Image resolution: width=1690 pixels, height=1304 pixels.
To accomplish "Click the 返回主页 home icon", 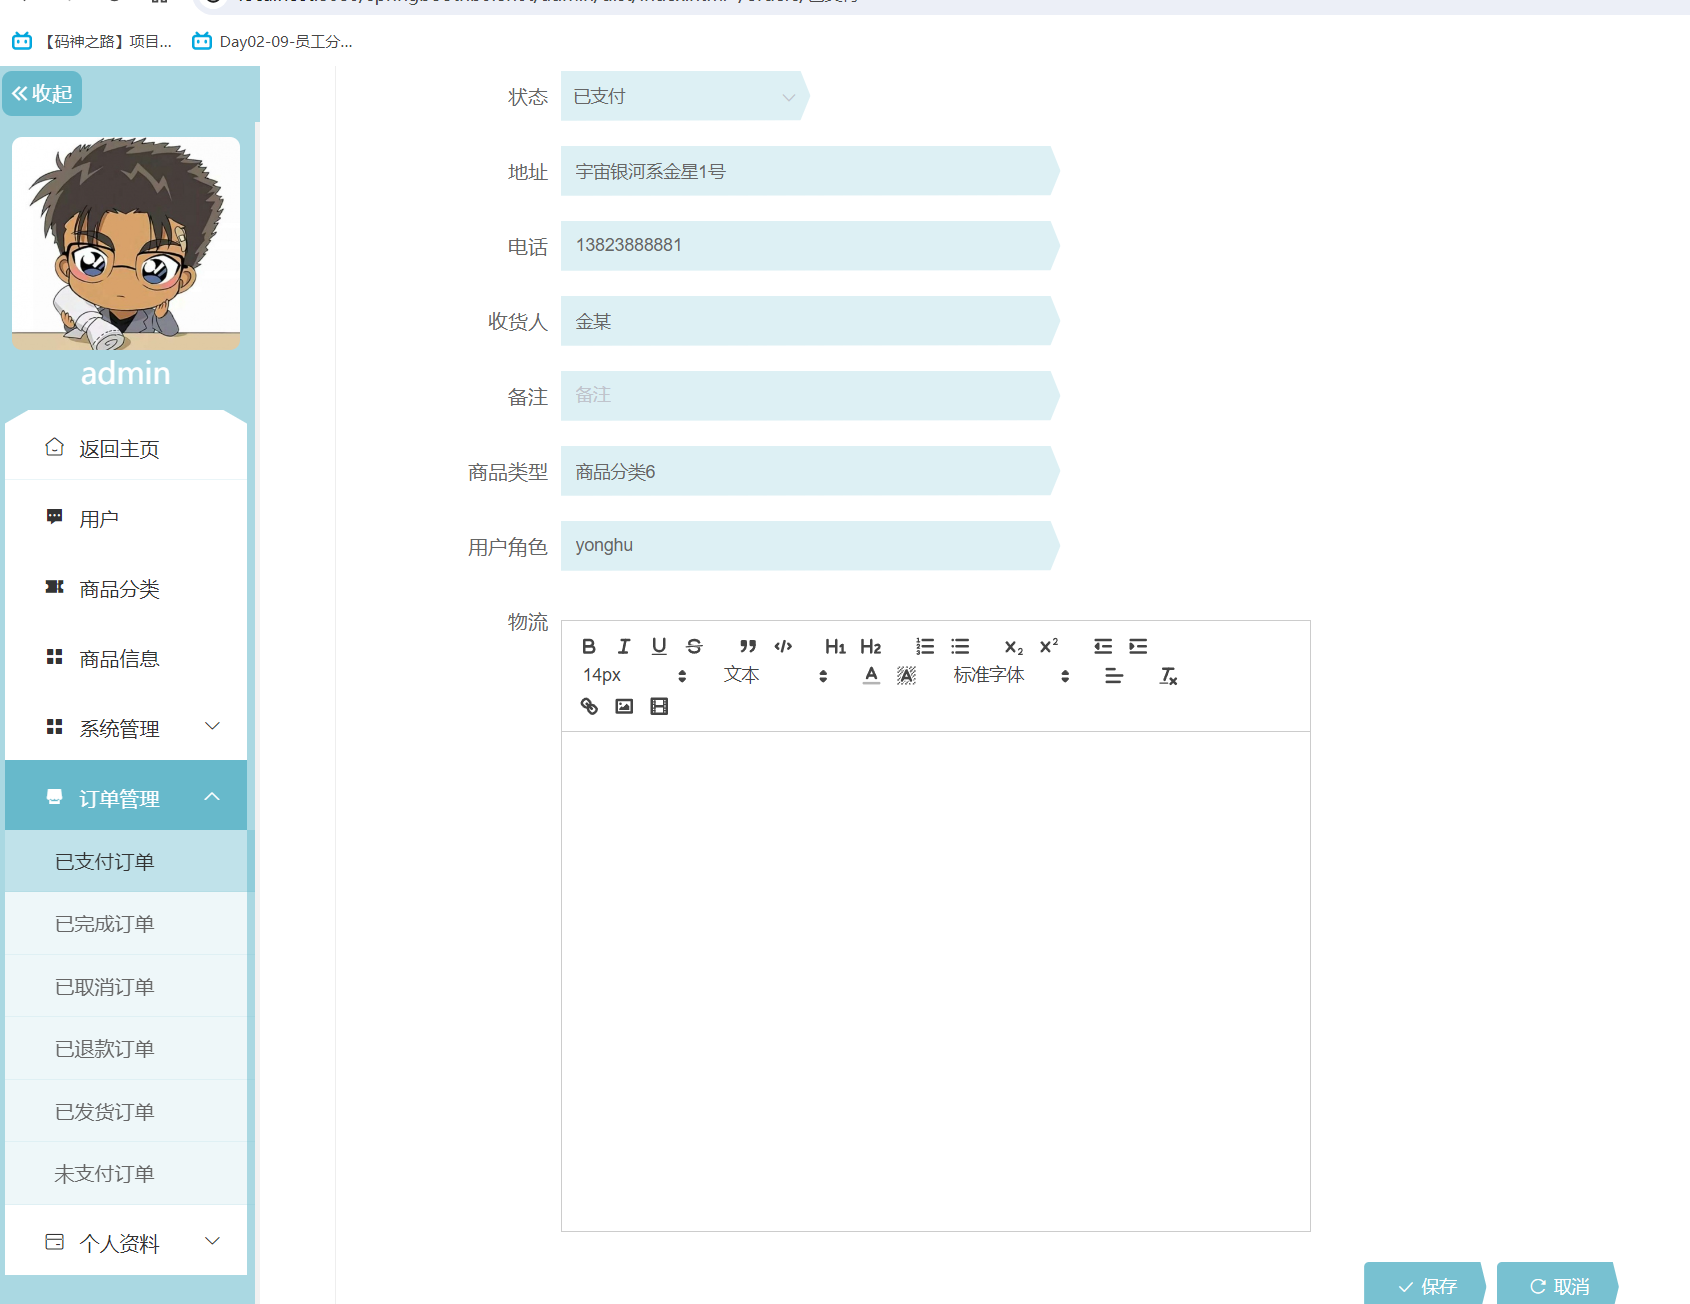I will [x=55, y=447].
